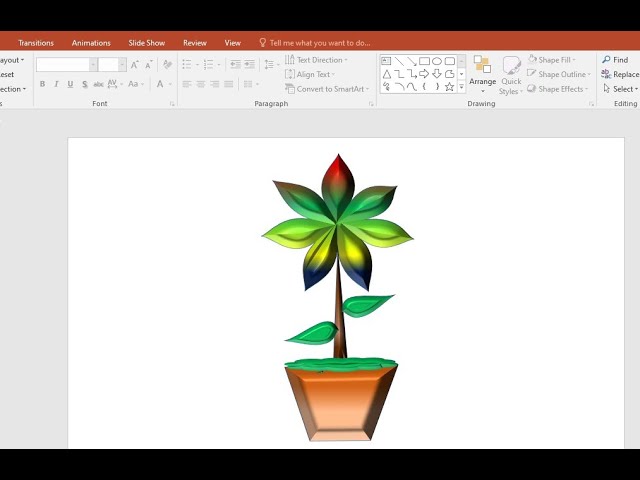Click the Arrange button
The width and height of the screenshot is (640, 480).
coord(482,75)
